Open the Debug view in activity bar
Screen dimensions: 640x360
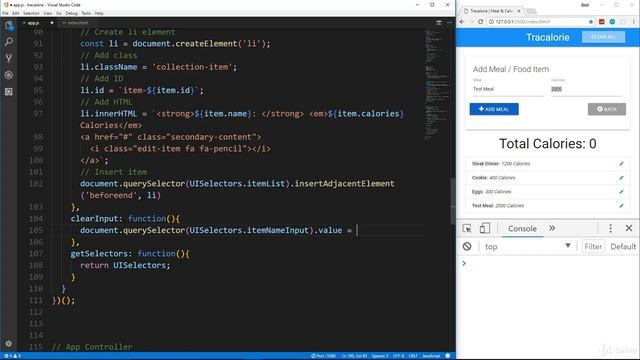[x=9, y=75]
